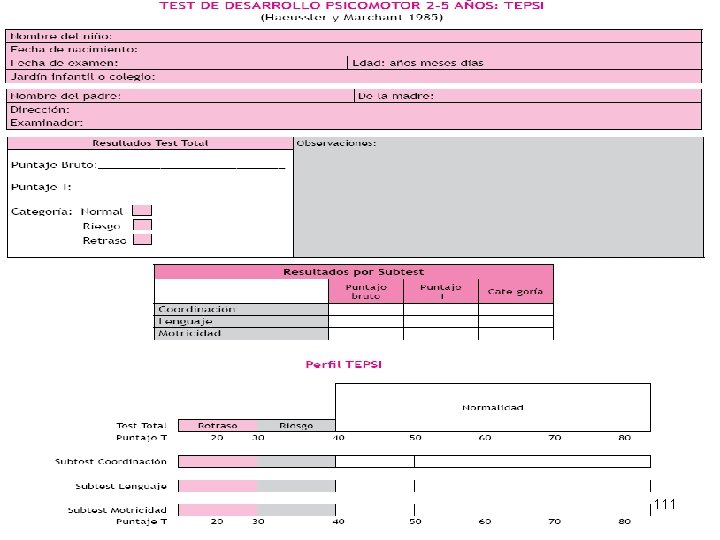
Task: Click the pink segment of Subtest Lenguaje bar
Action: [218, 486]
